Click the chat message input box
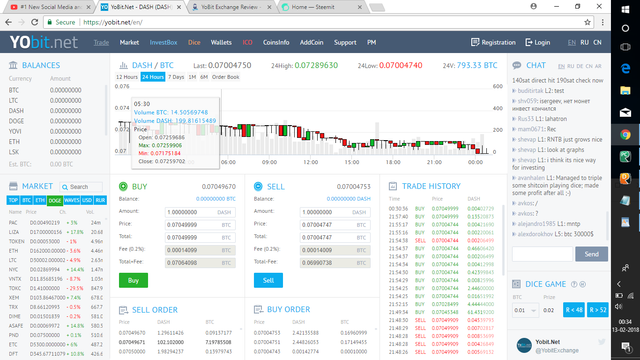Viewport: 640px width, 360px height. point(542,254)
